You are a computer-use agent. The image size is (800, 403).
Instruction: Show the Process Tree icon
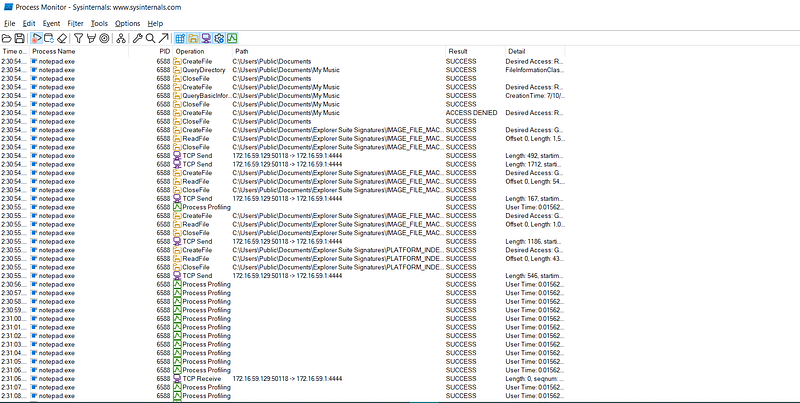click(121, 38)
